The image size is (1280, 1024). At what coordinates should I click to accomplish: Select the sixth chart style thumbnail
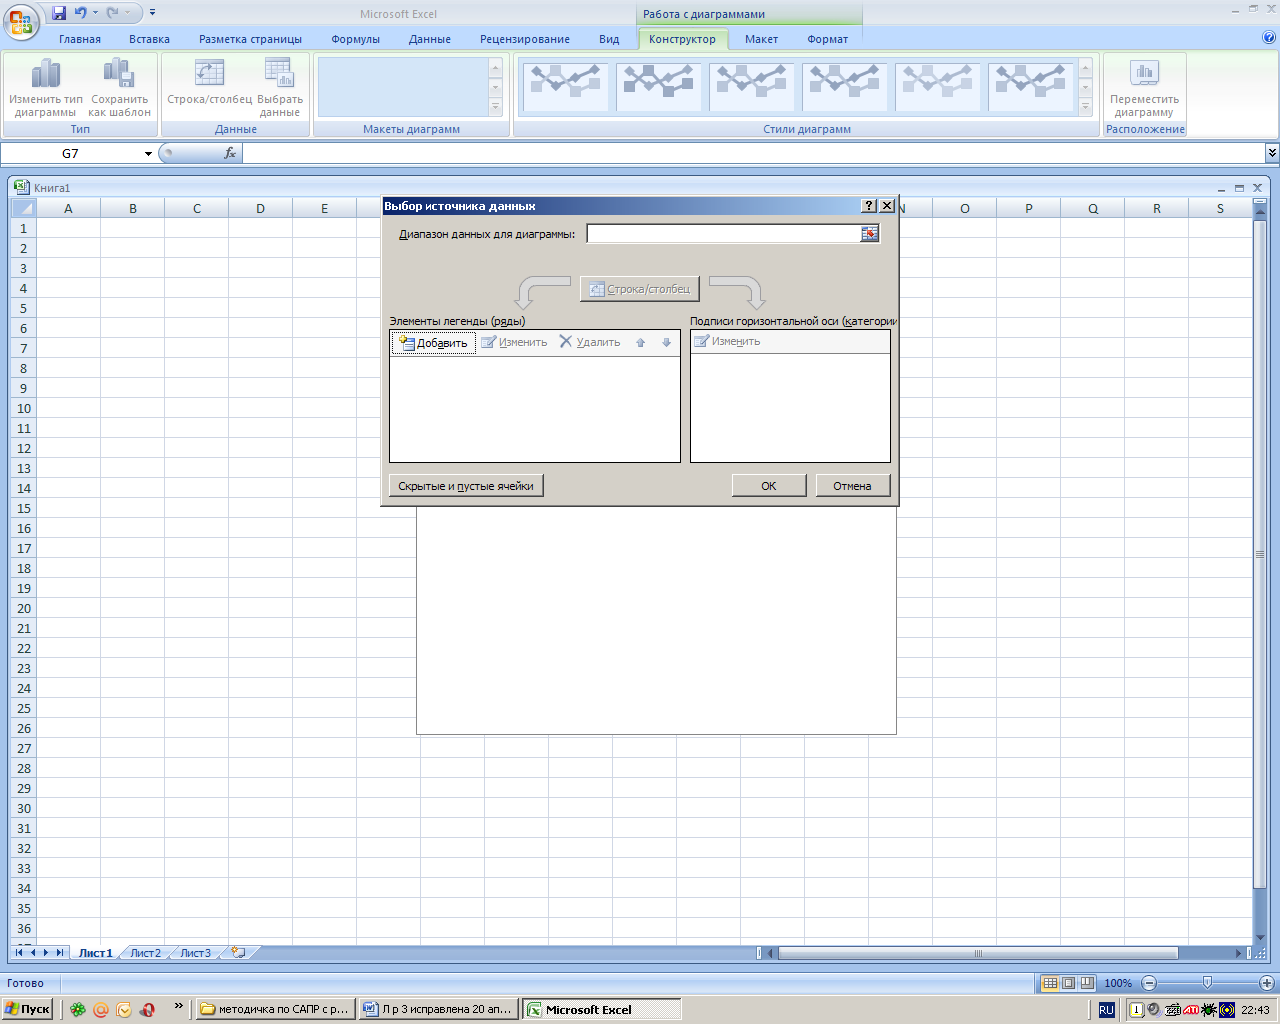(x=1030, y=86)
